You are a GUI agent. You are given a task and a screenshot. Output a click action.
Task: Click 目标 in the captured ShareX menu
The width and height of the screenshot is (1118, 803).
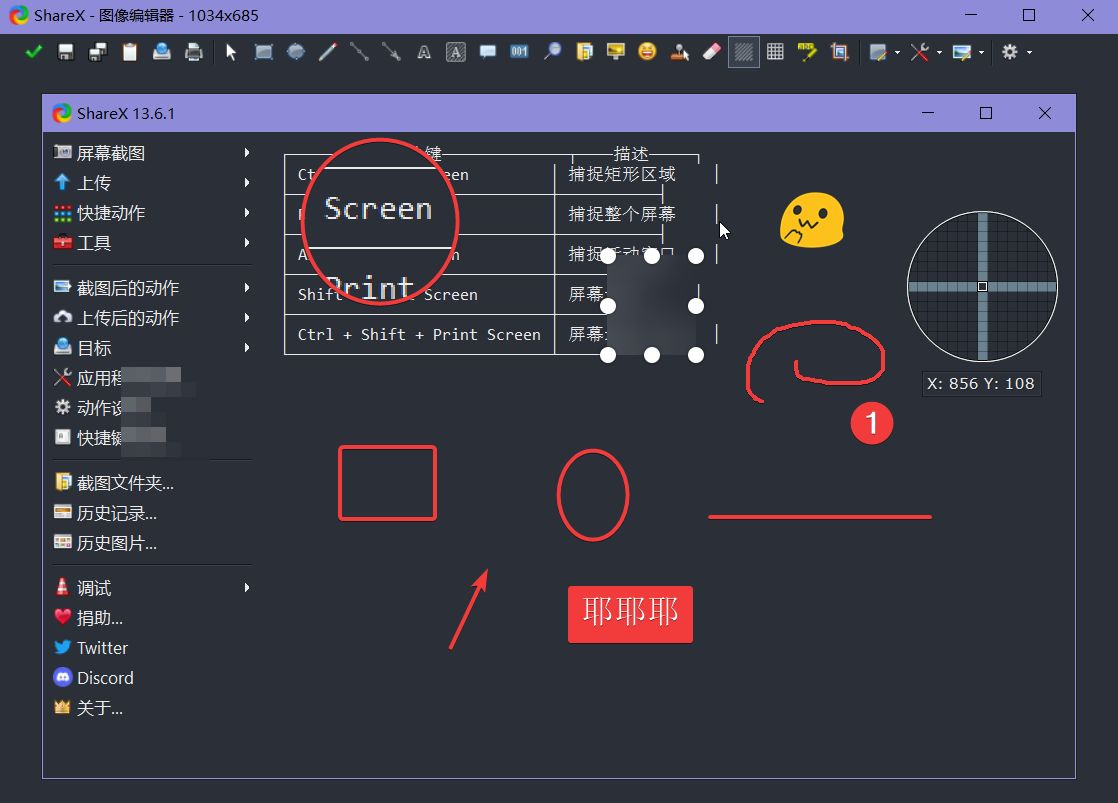(x=93, y=348)
